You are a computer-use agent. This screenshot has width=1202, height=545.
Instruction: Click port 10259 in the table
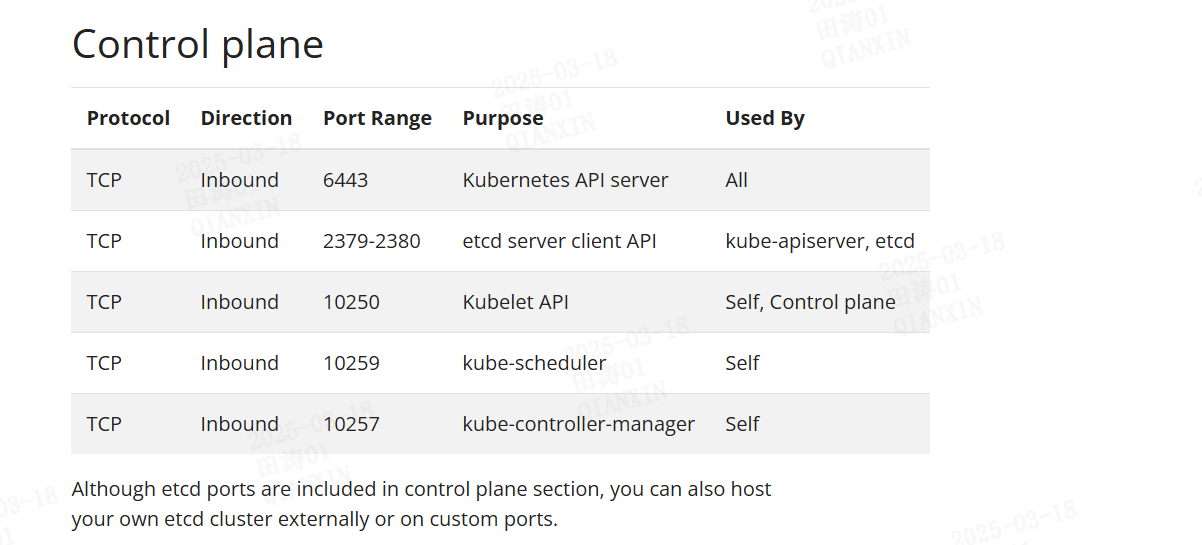pyautogui.click(x=351, y=363)
